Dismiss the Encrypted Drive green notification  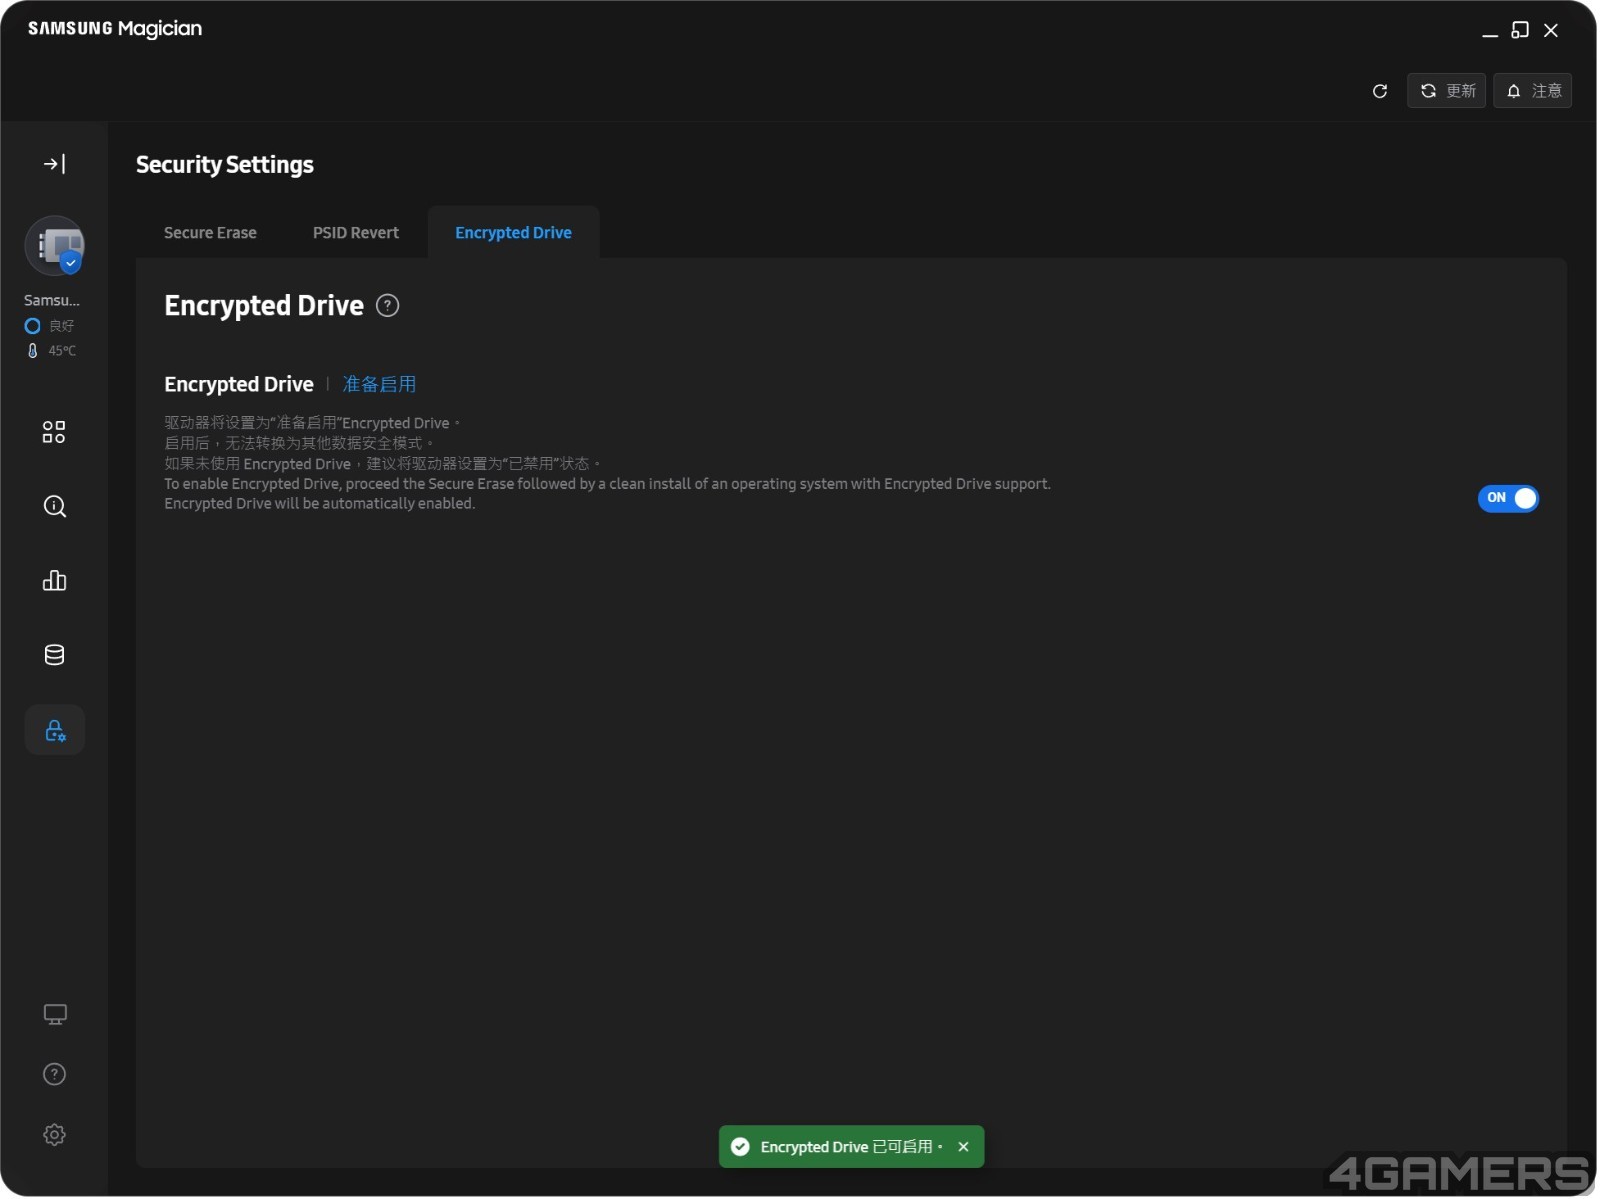(x=965, y=1149)
